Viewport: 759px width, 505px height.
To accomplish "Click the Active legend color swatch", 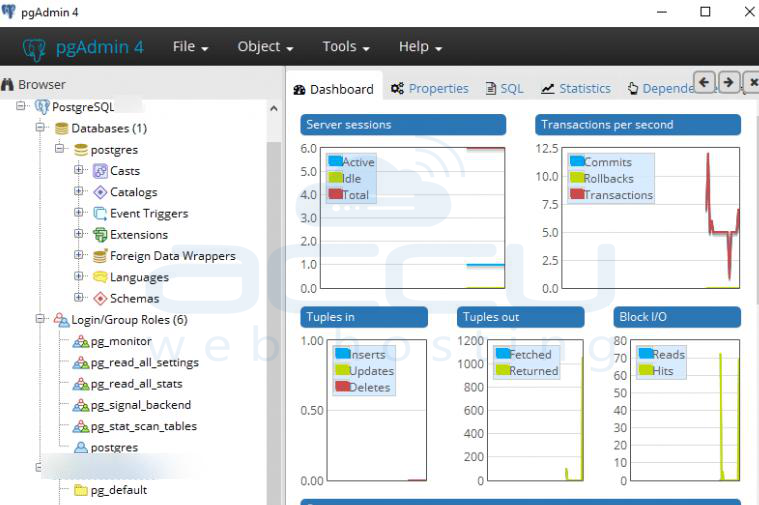I will [x=335, y=161].
